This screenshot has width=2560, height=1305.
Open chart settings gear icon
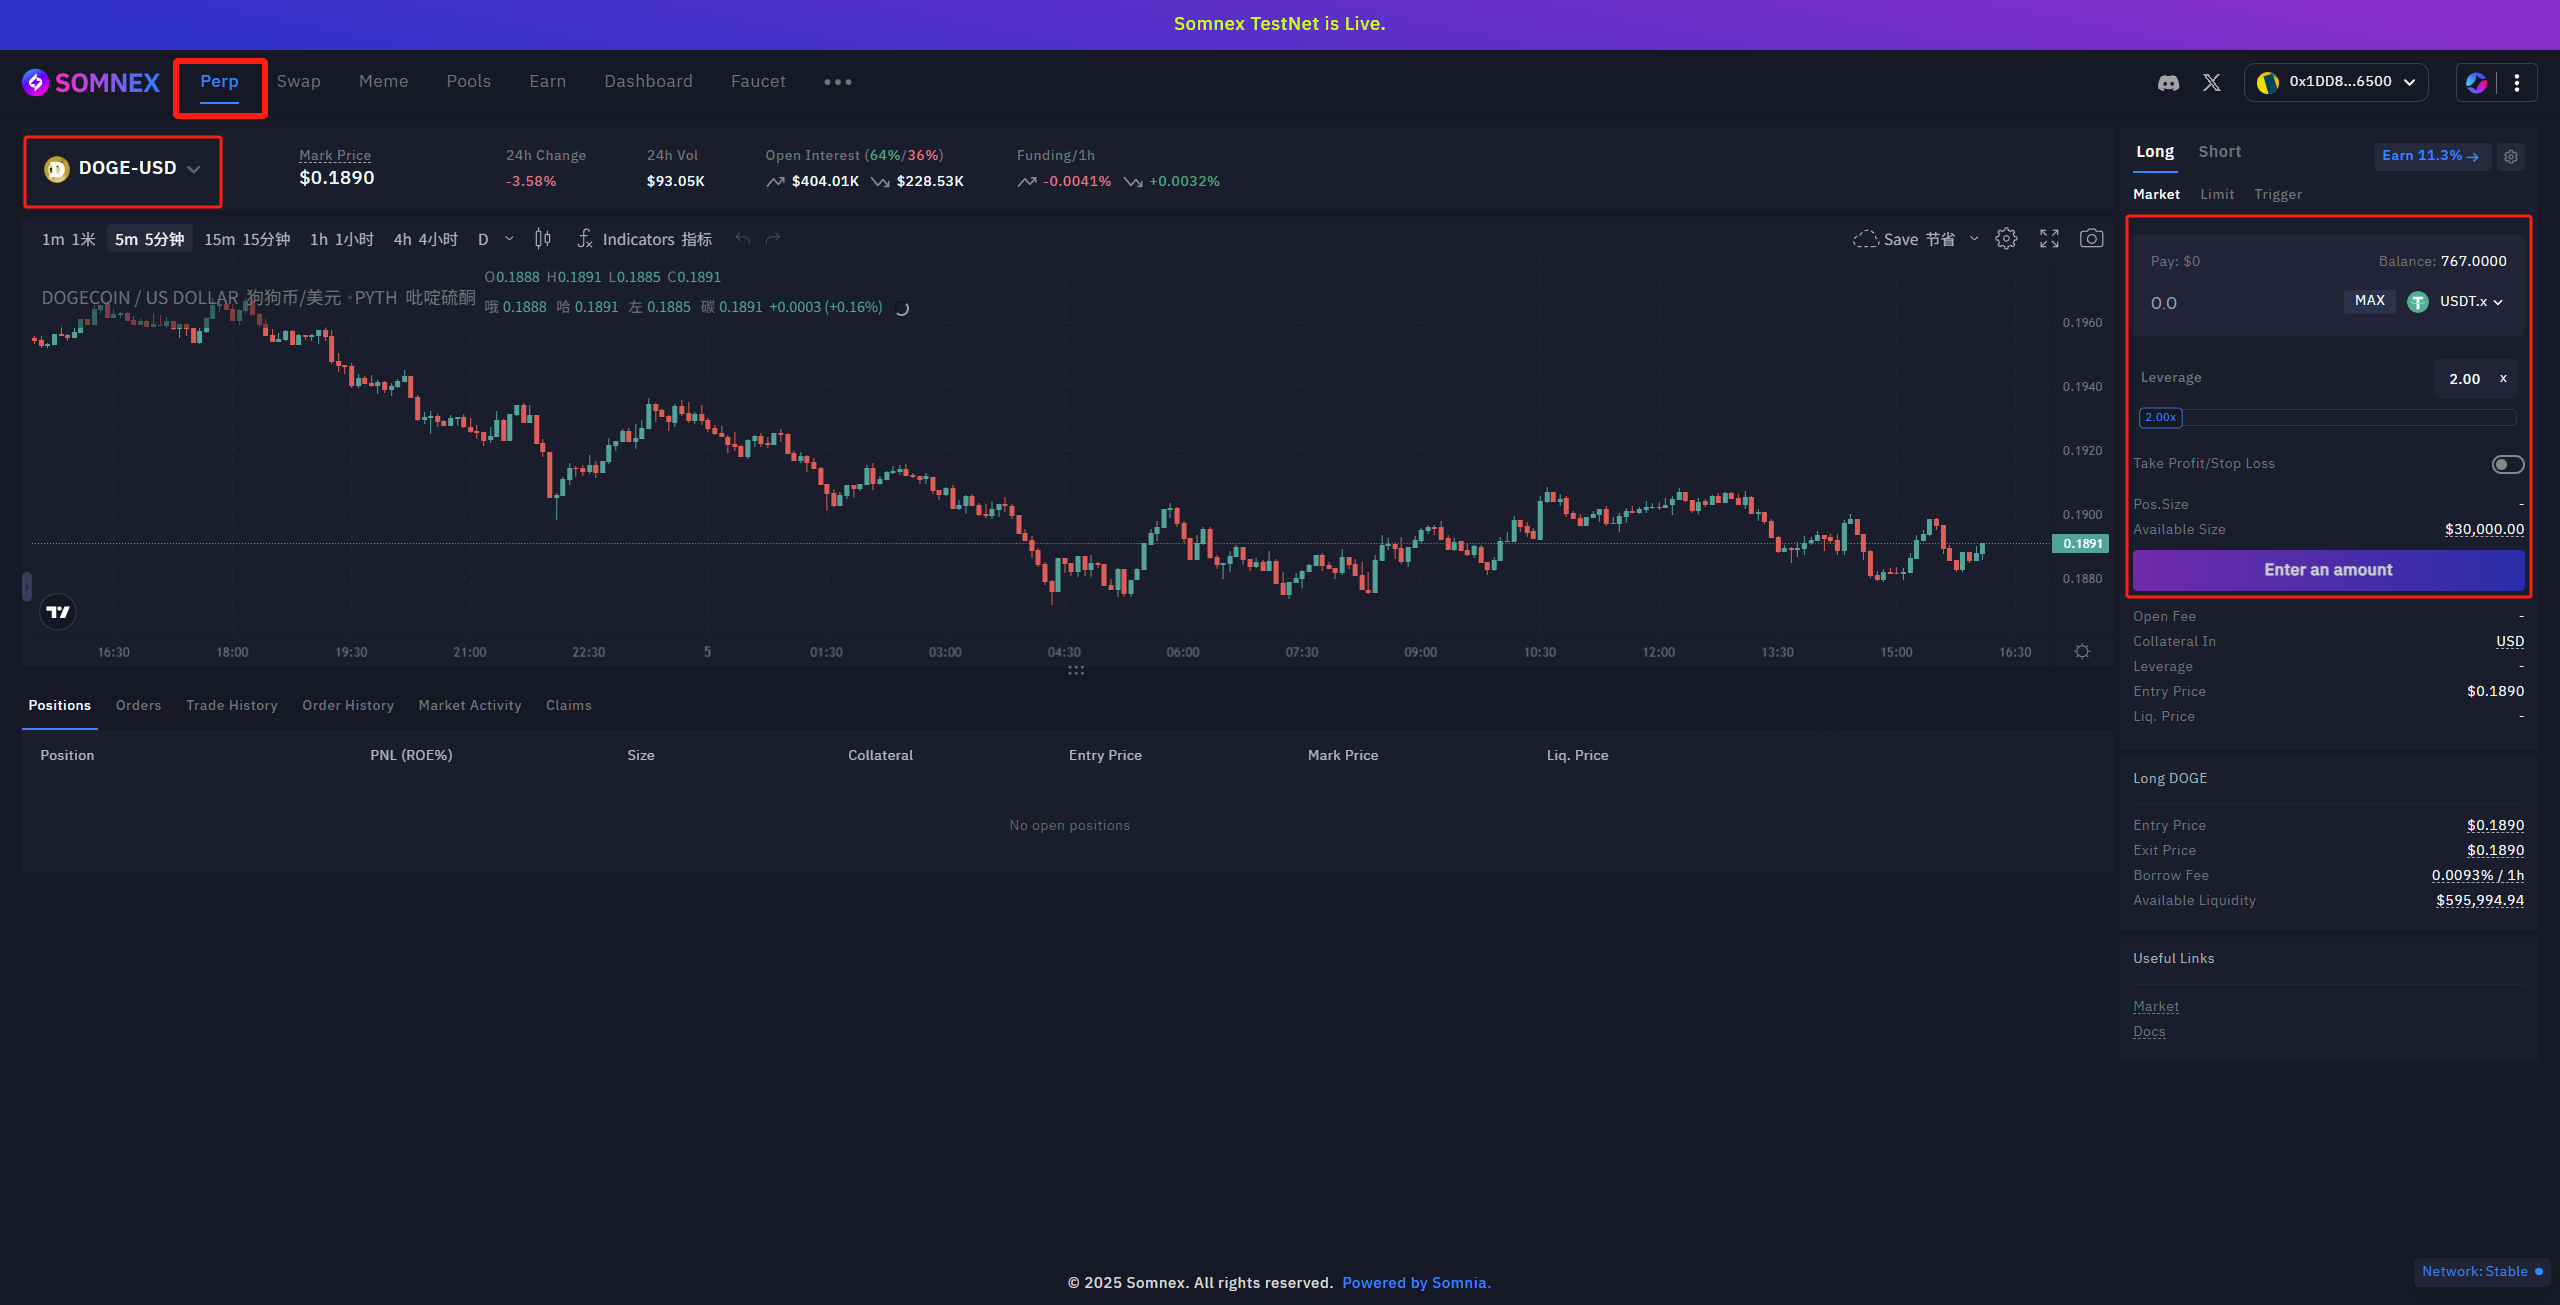click(x=2006, y=239)
